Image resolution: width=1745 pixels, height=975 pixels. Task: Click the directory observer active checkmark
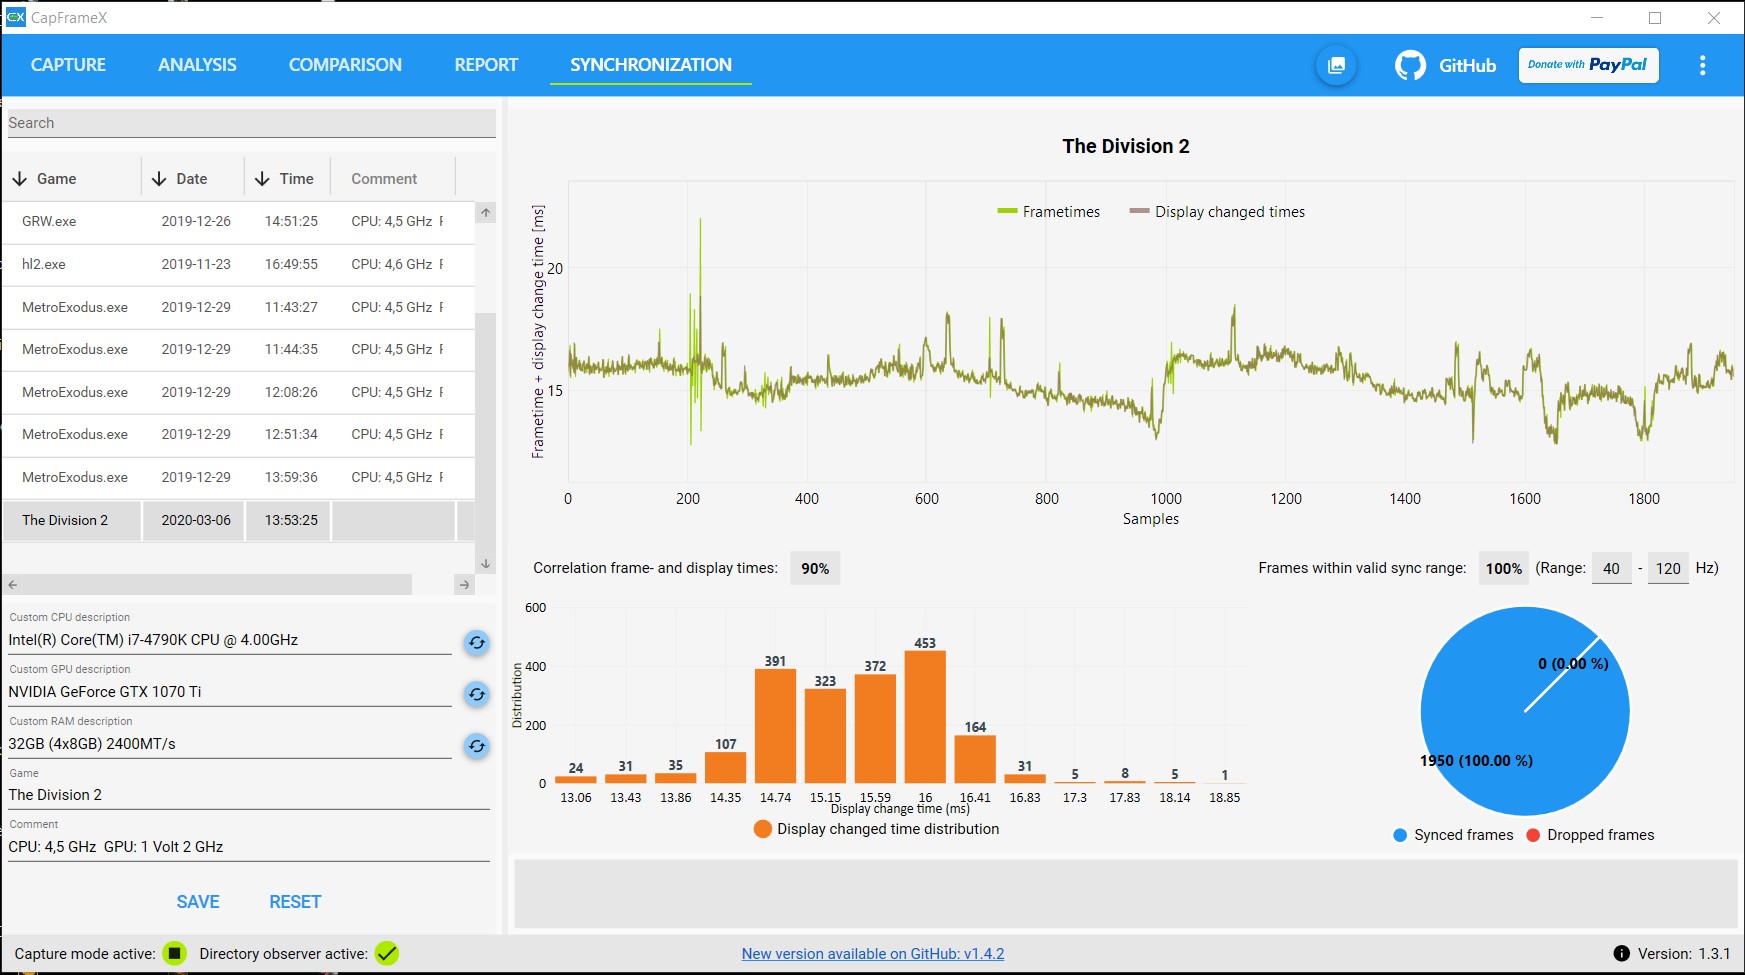pos(387,954)
